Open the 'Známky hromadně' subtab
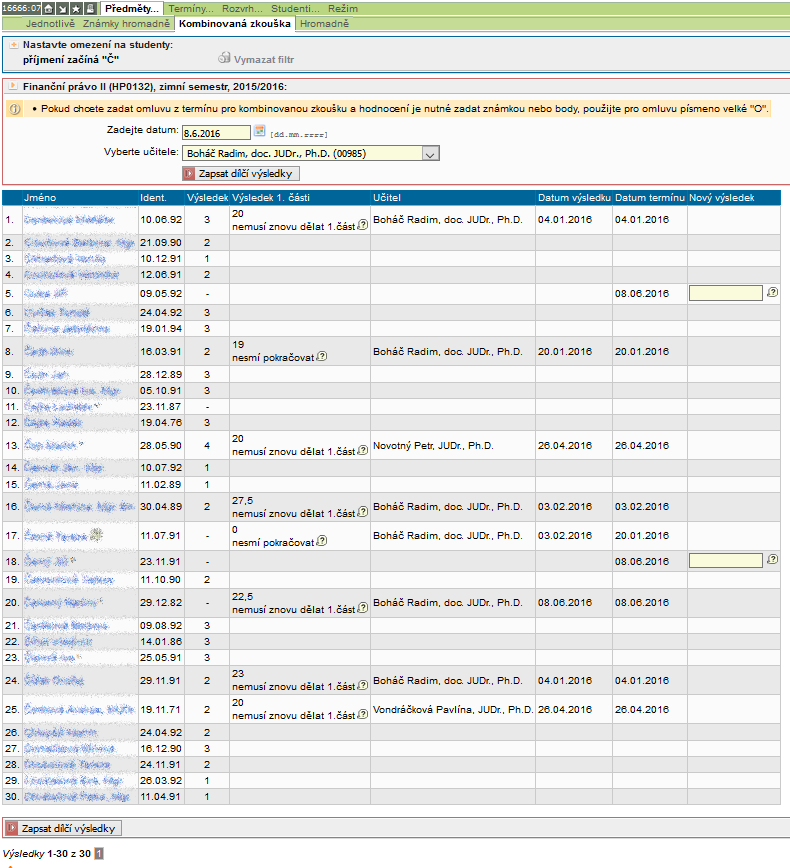The width and height of the screenshot is (790, 868). [126, 22]
